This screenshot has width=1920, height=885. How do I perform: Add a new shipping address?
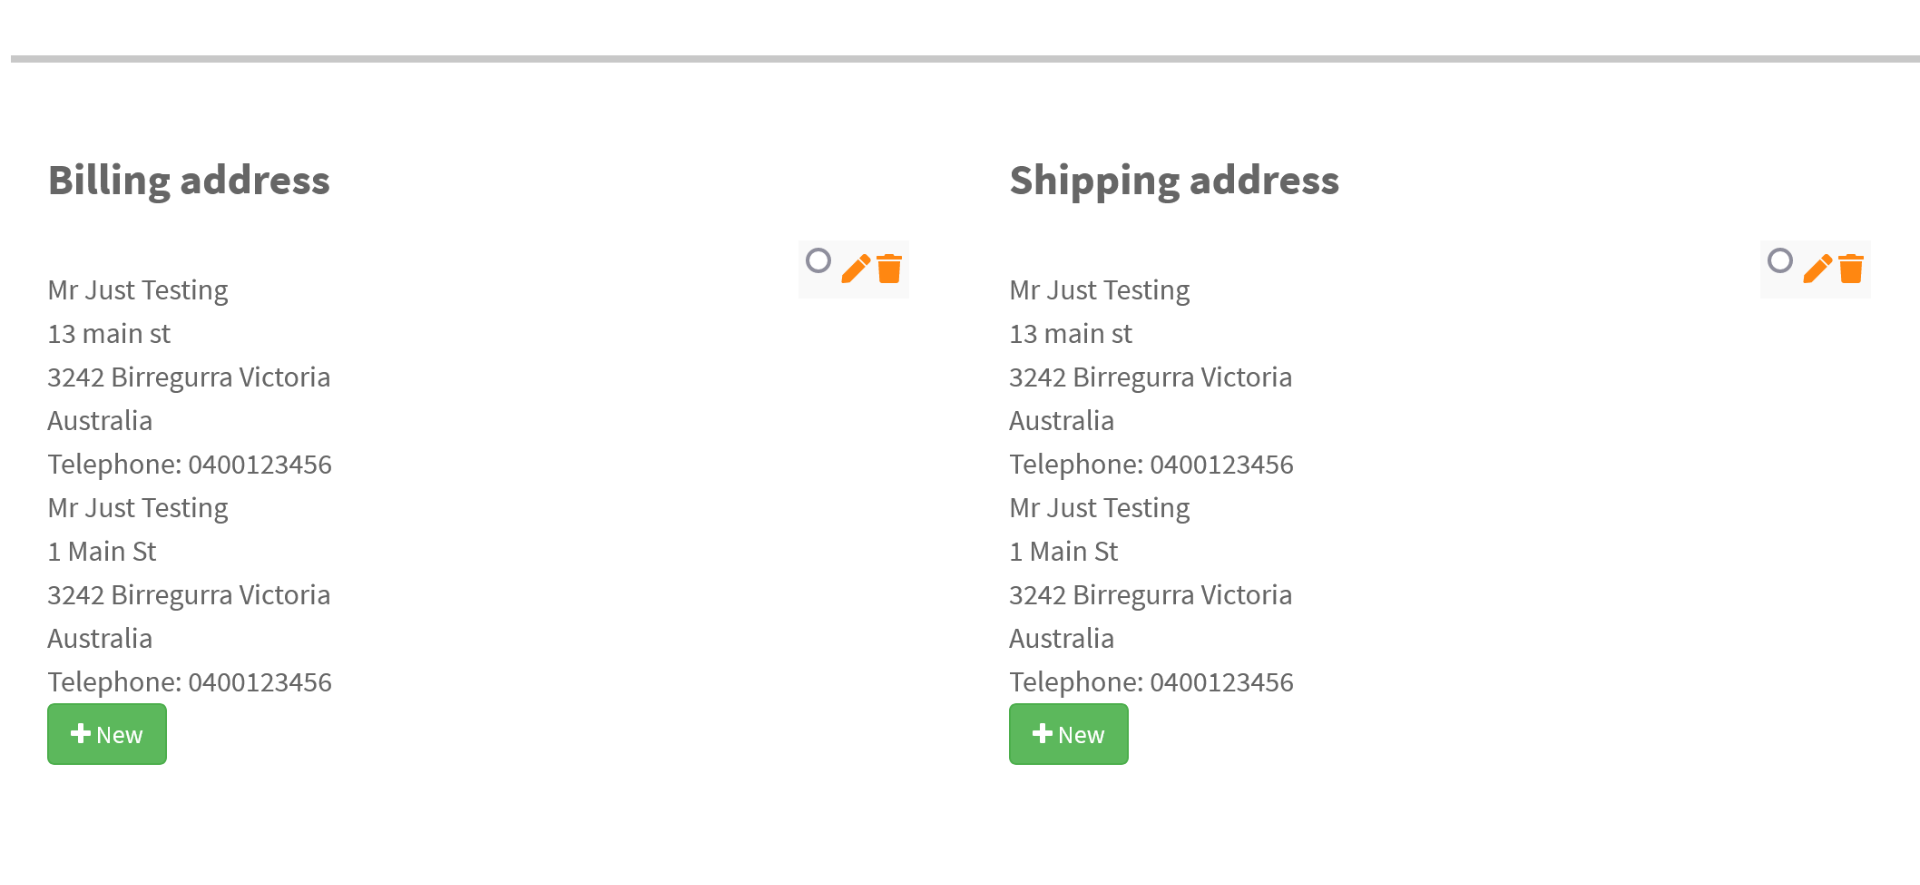(1068, 734)
